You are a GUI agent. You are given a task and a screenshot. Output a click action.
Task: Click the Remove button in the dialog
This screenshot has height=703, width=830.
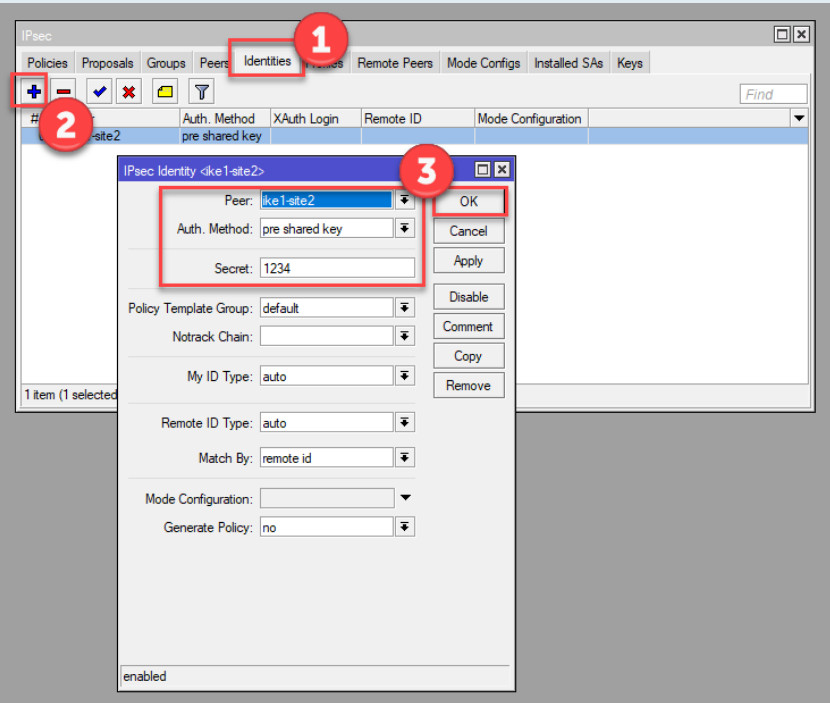pos(469,385)
